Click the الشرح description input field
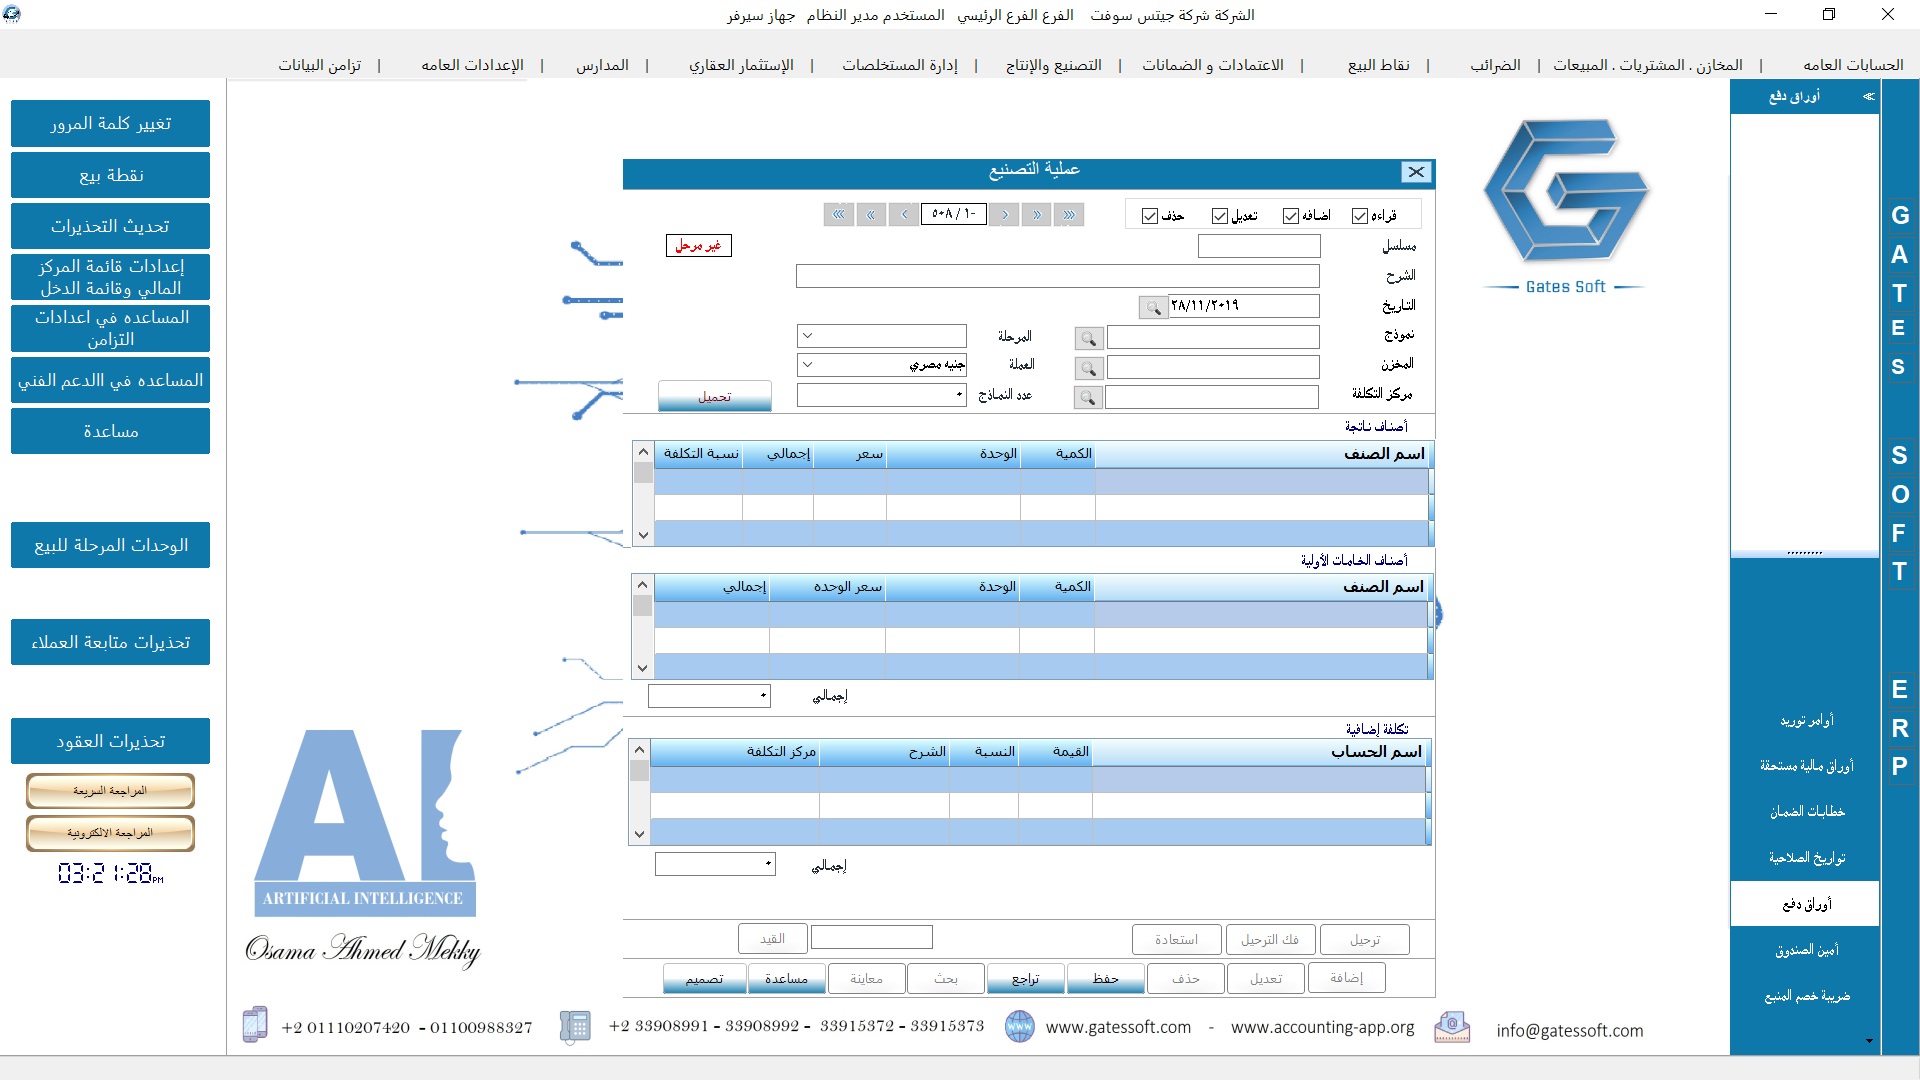 coord(1057,276)
